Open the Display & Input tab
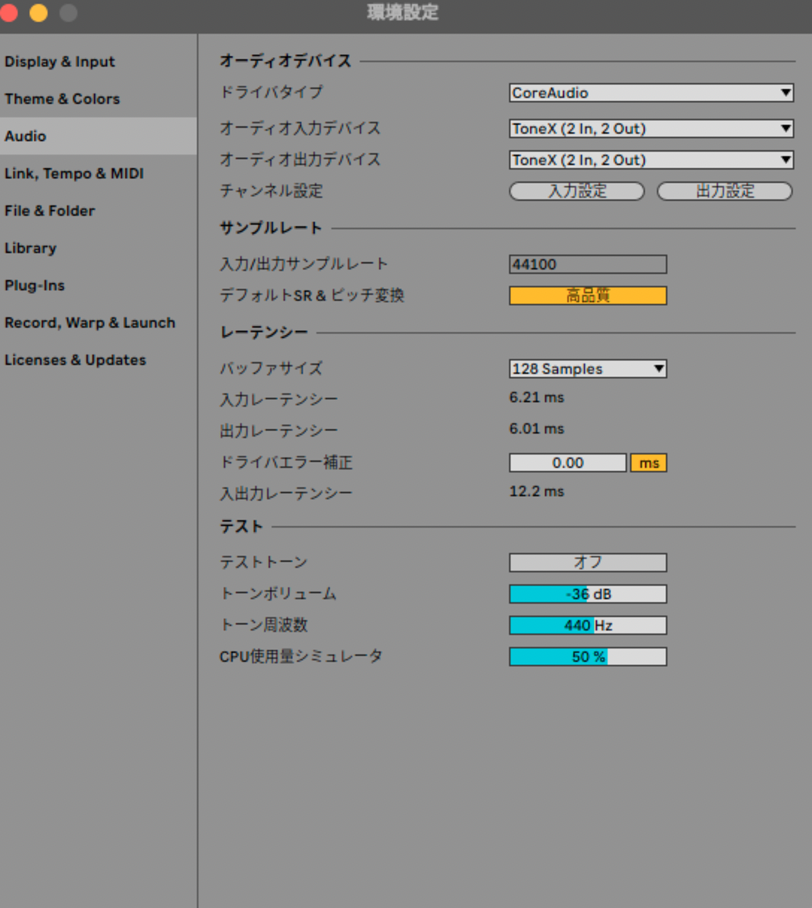Screen dimensions: 812x908 [x=60, y=62]
